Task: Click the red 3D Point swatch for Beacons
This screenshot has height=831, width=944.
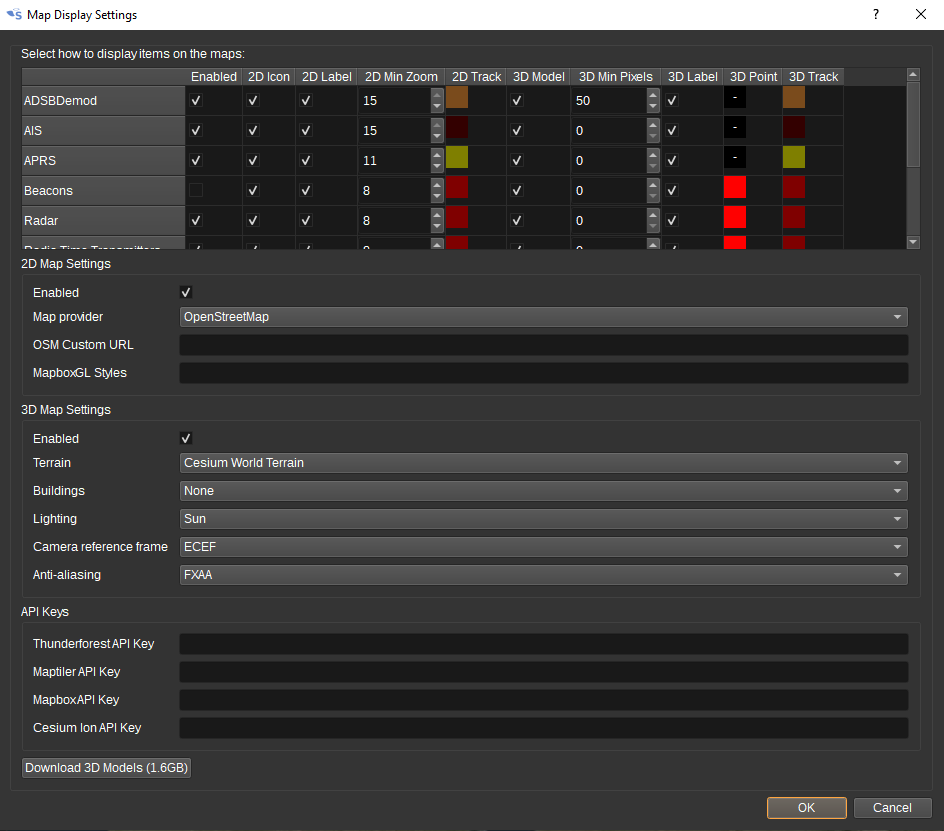Action: pyautogui.click(x=737, y=187)
